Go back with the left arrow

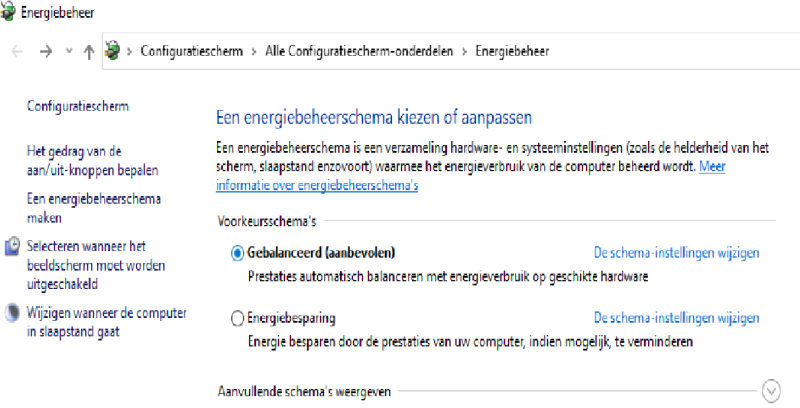17,51
